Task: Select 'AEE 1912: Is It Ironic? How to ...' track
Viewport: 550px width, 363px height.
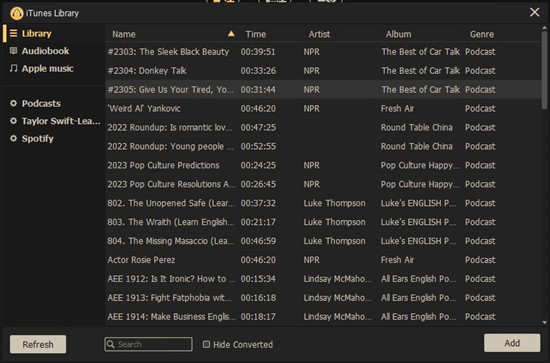Action: pos(323,279)
